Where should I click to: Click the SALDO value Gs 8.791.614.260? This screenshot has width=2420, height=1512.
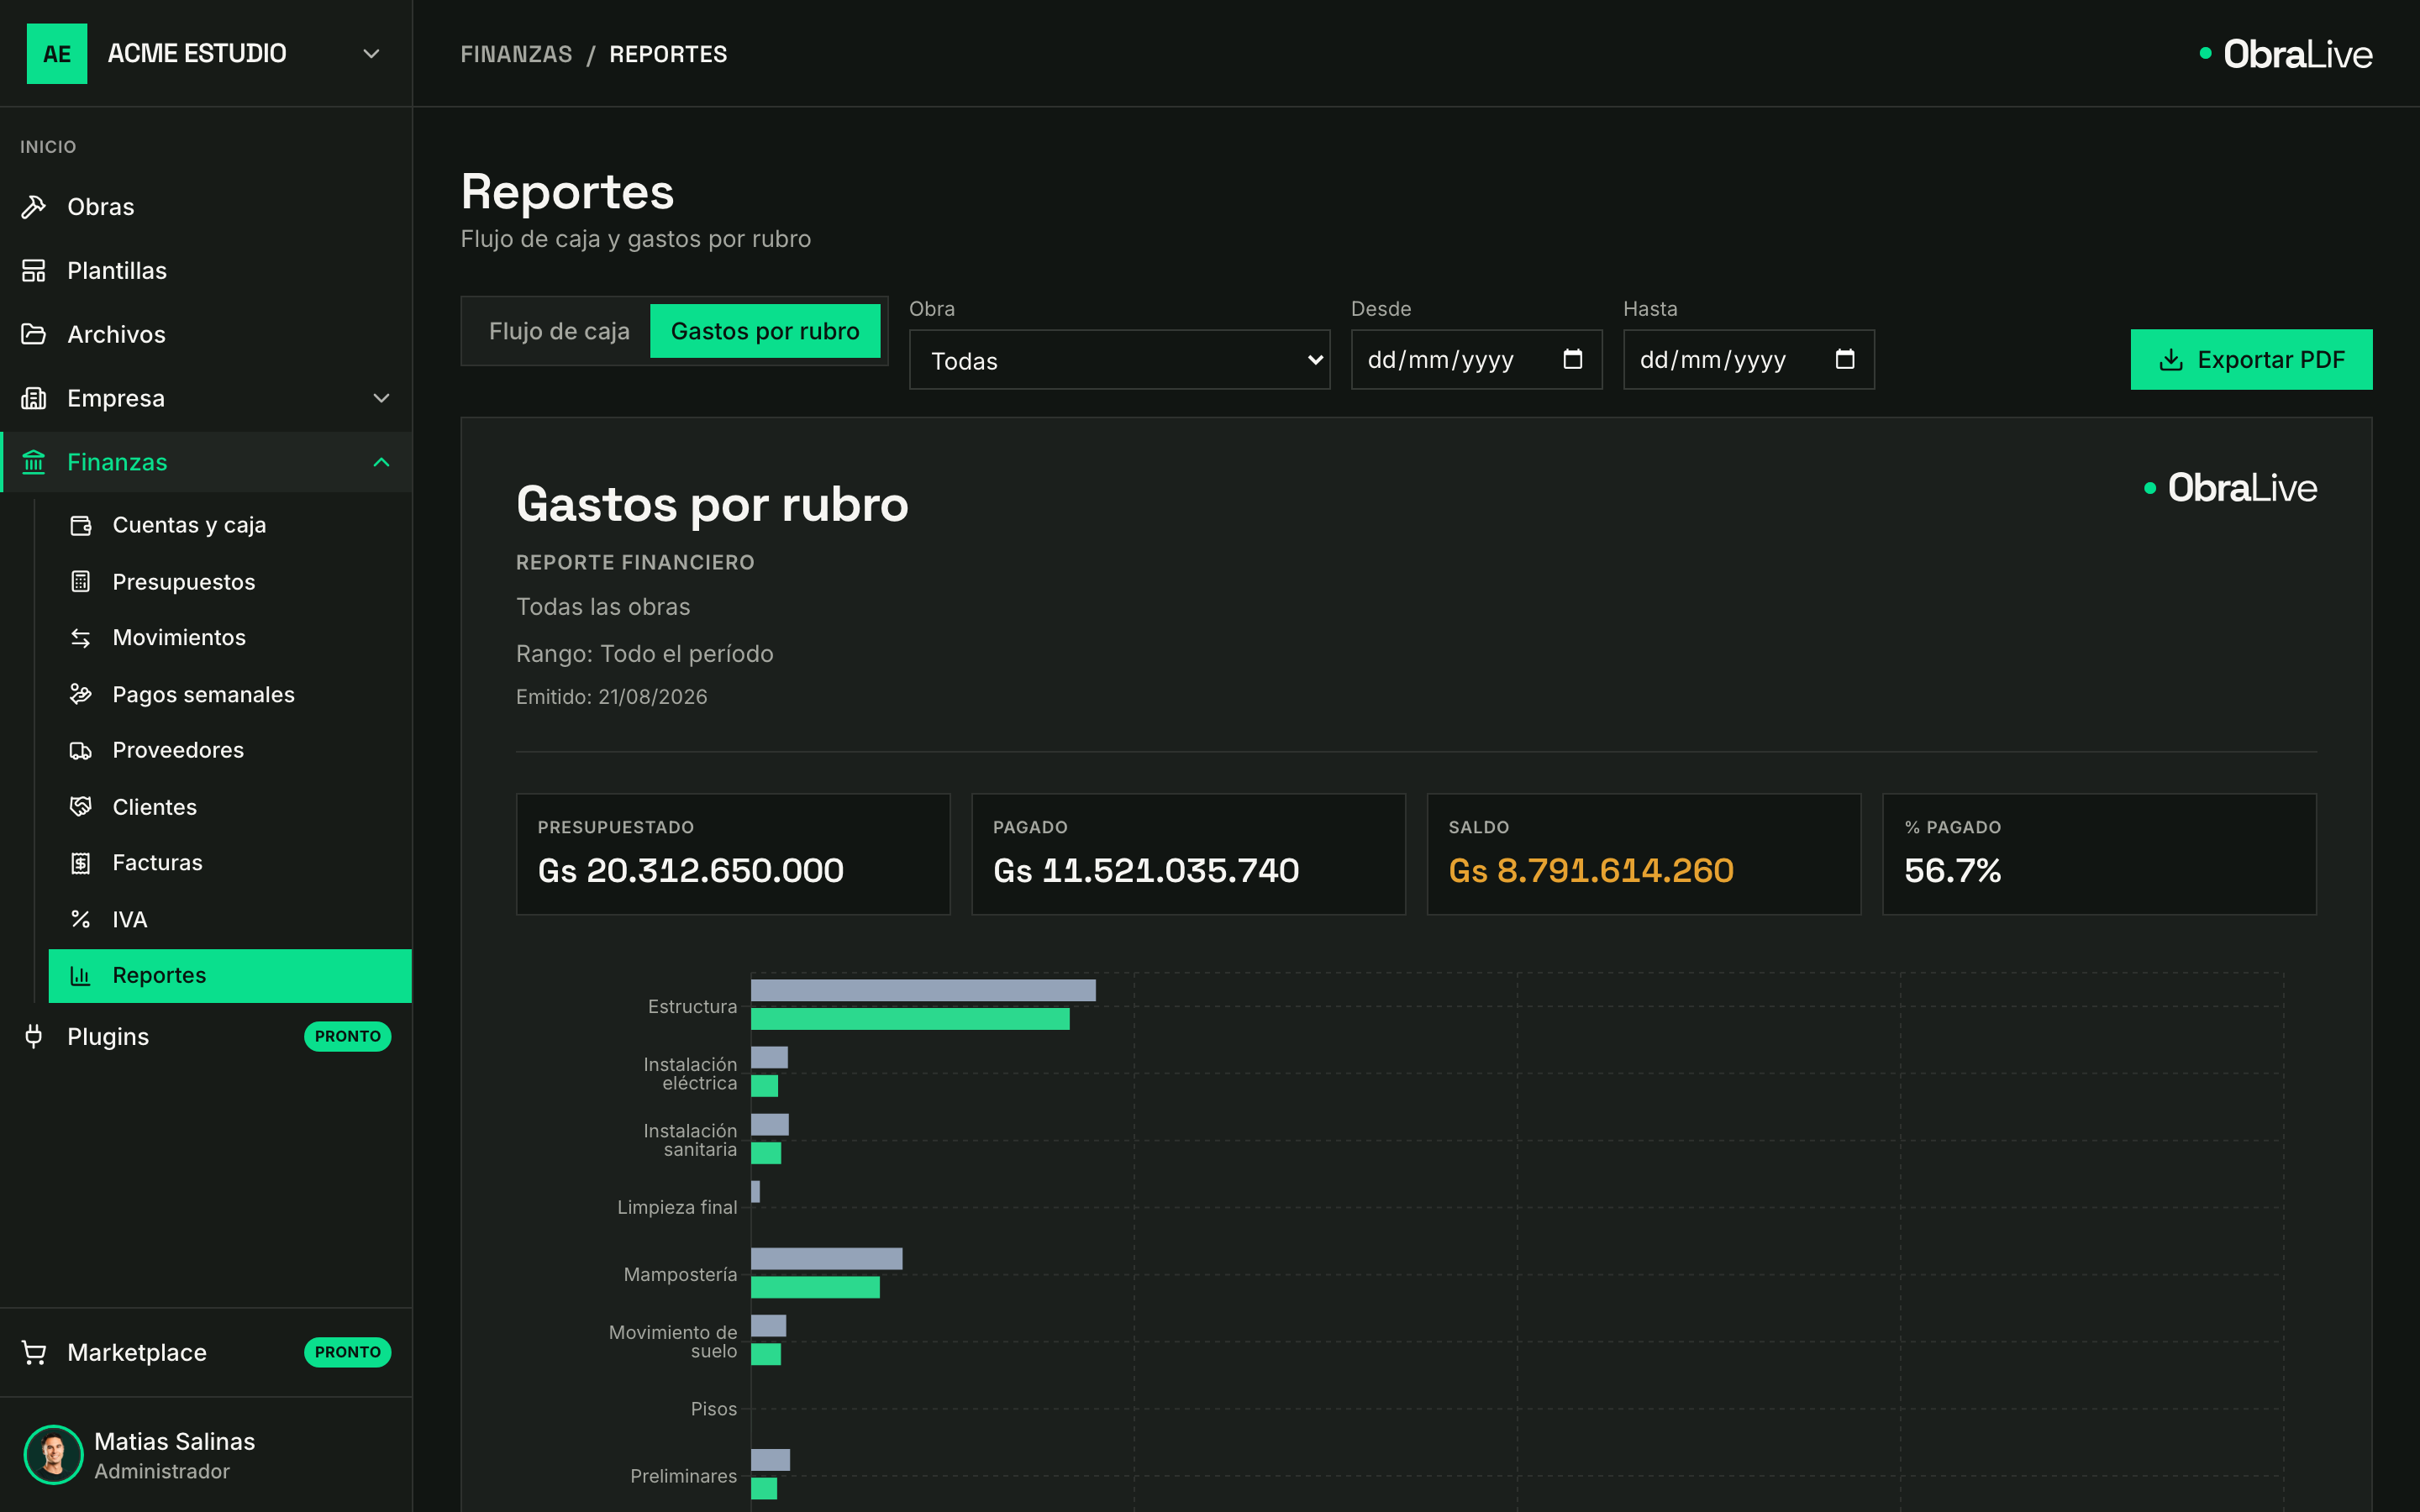(x=1591, y=871)
